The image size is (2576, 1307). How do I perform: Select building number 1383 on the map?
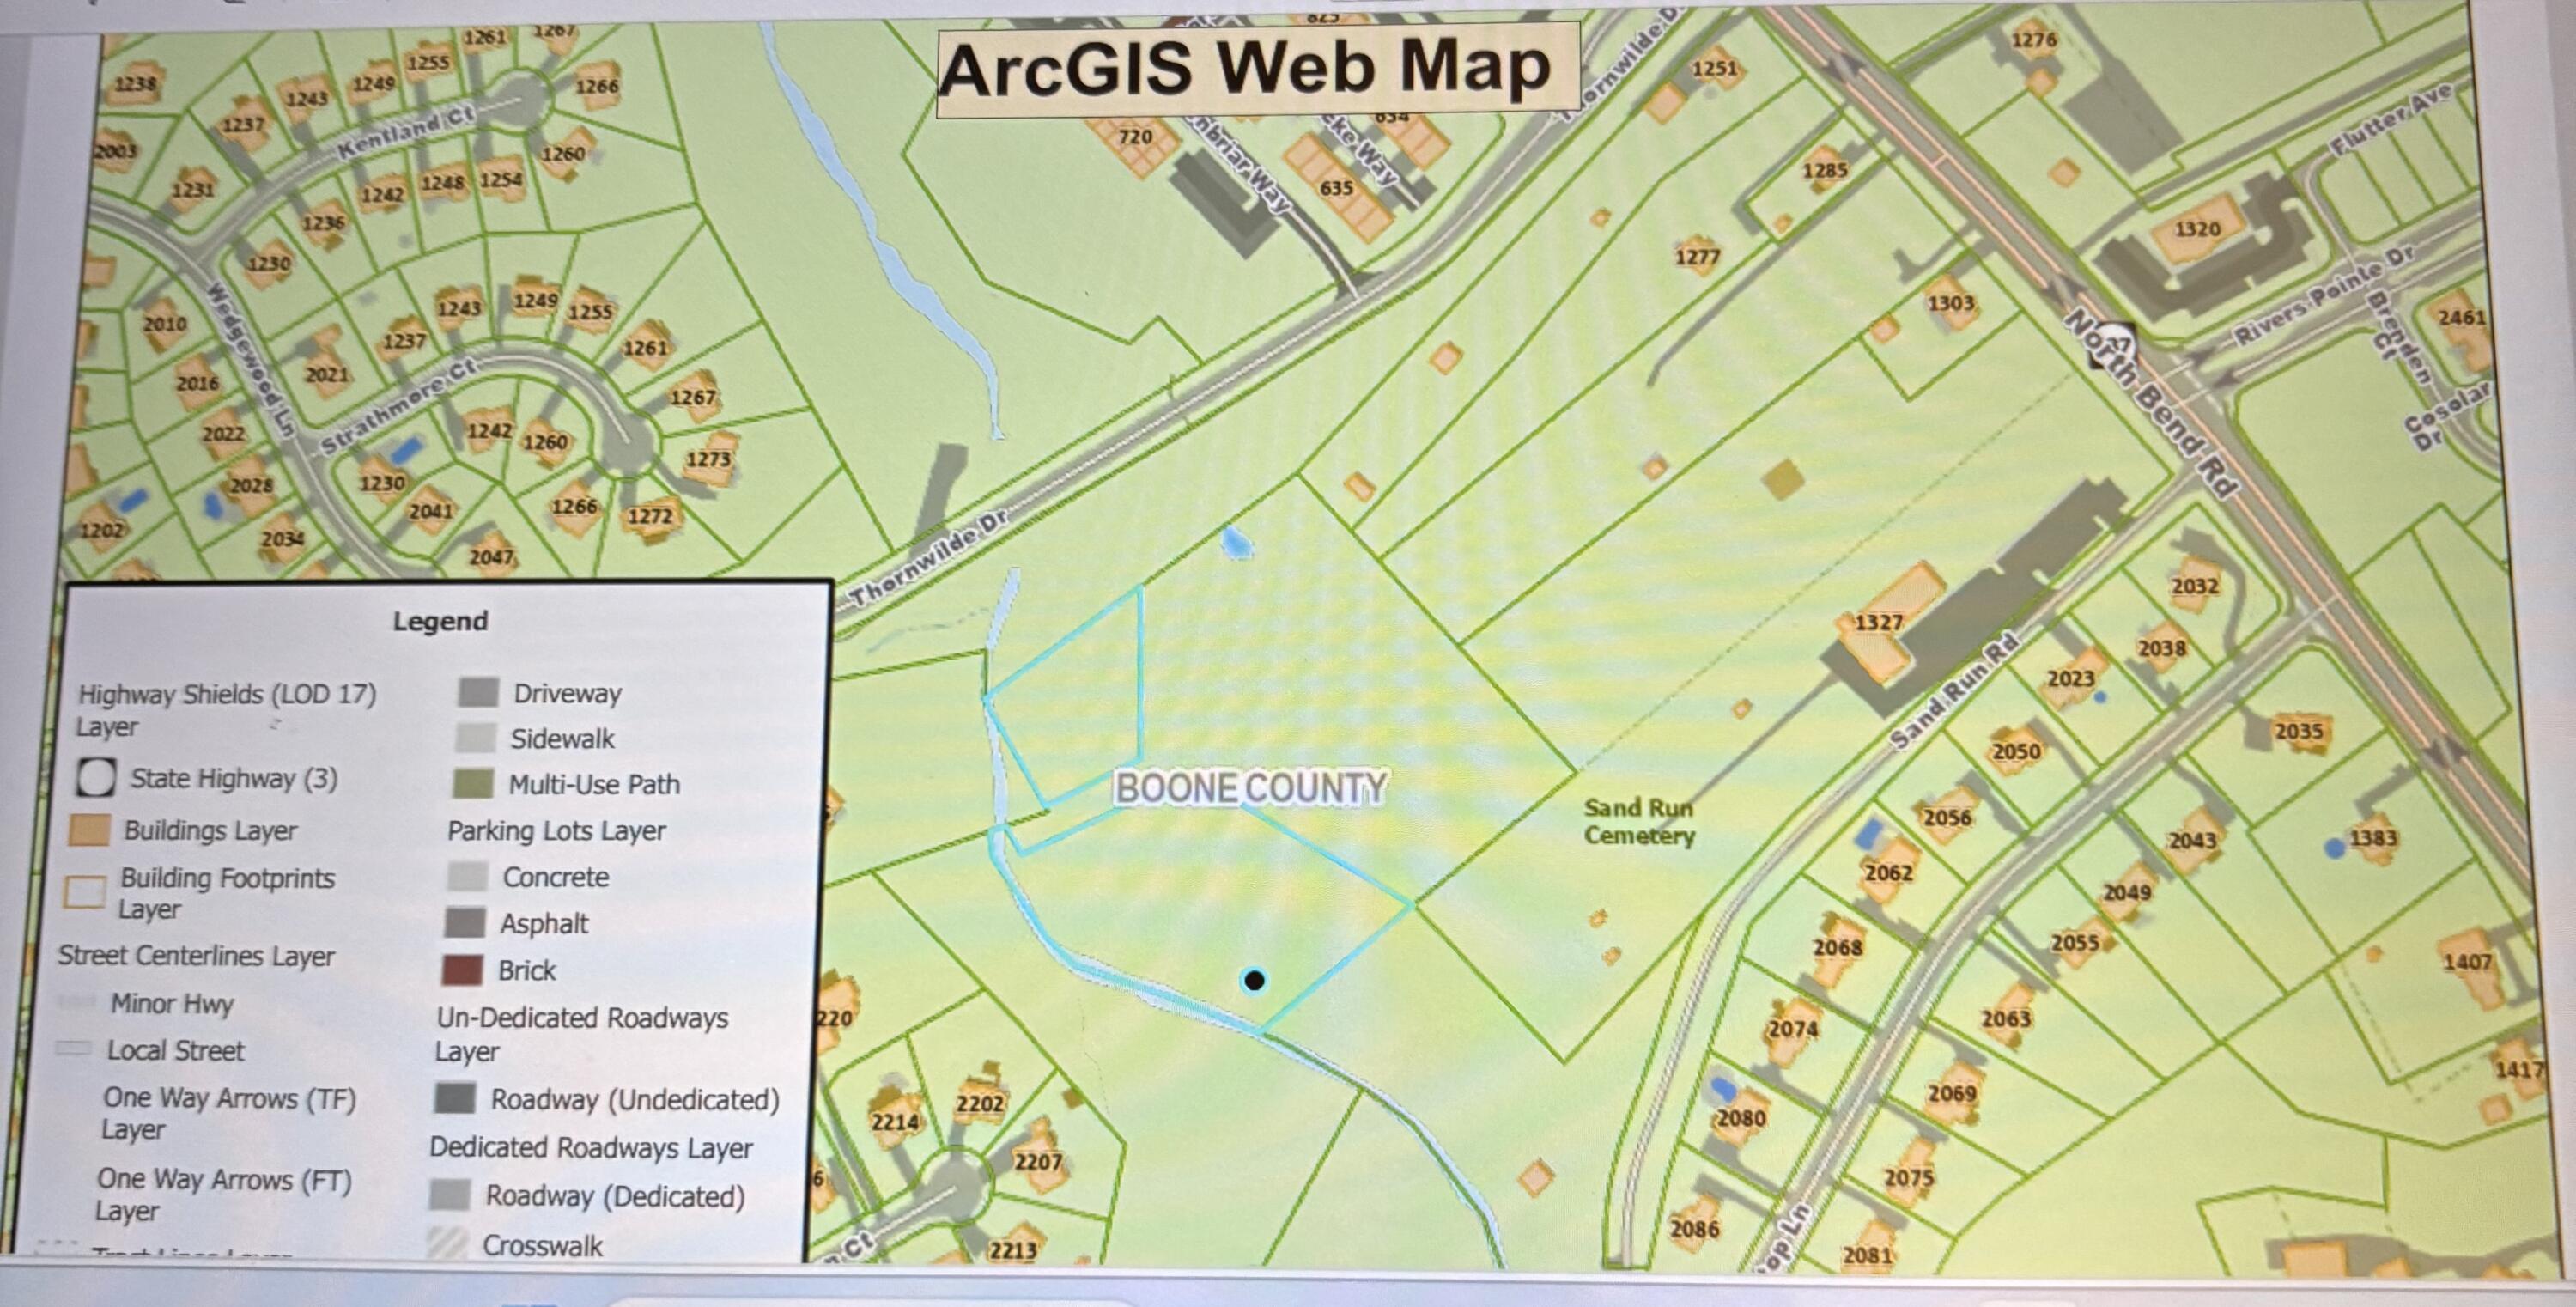[x=2372, y=838]
